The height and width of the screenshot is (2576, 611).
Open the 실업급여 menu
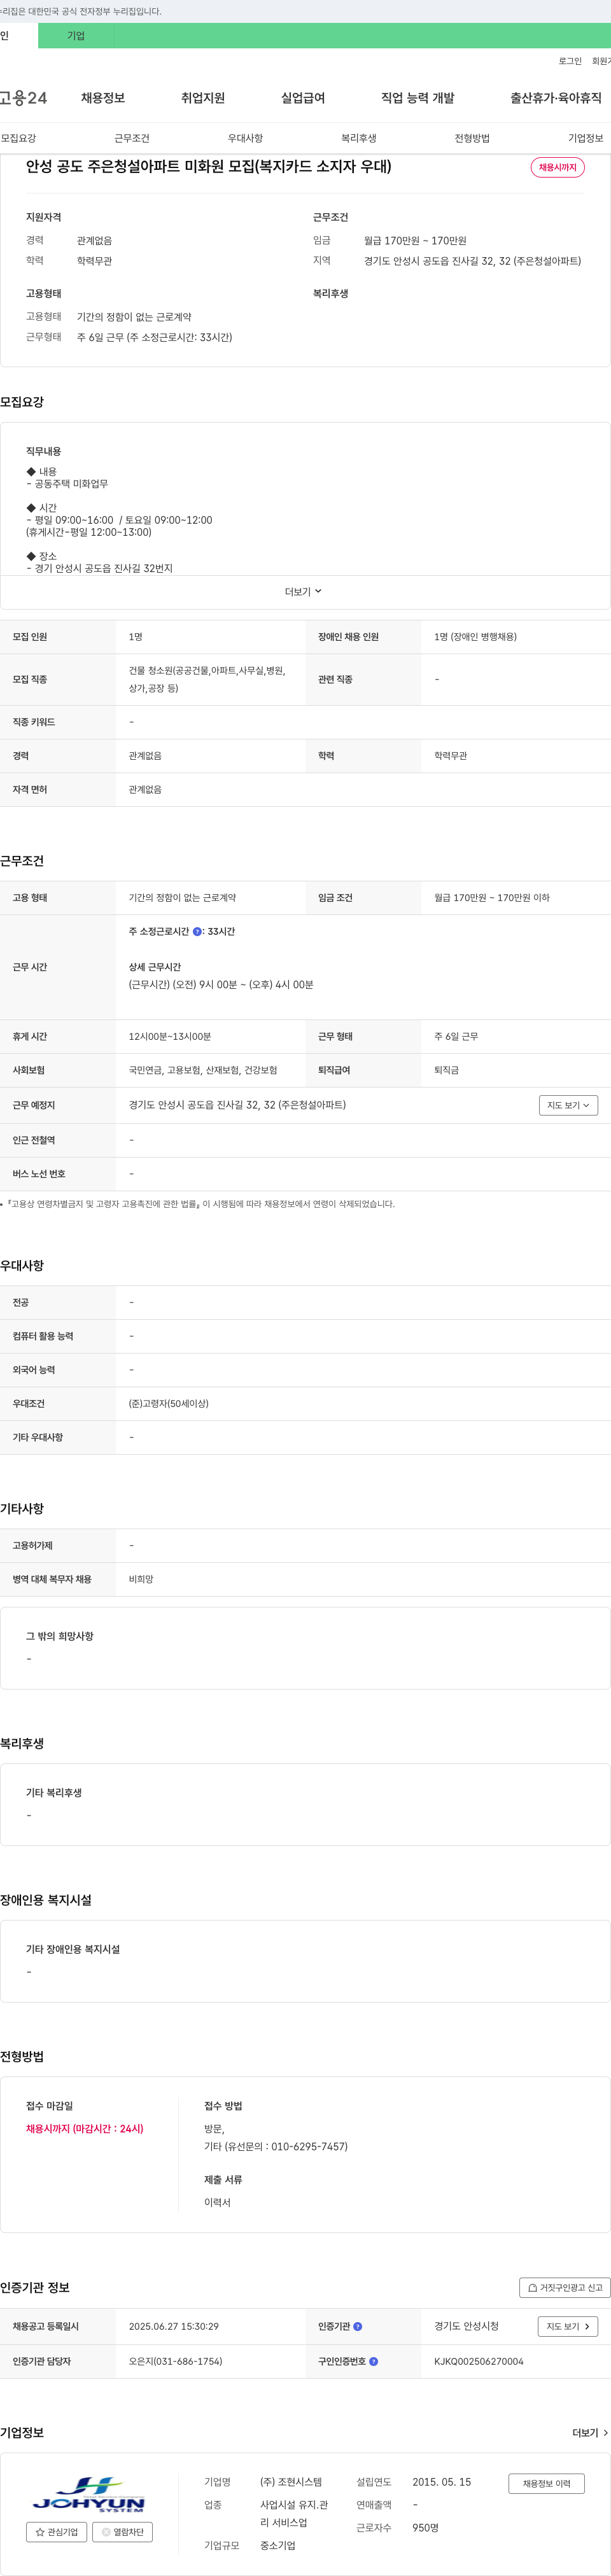pos(303,98)
